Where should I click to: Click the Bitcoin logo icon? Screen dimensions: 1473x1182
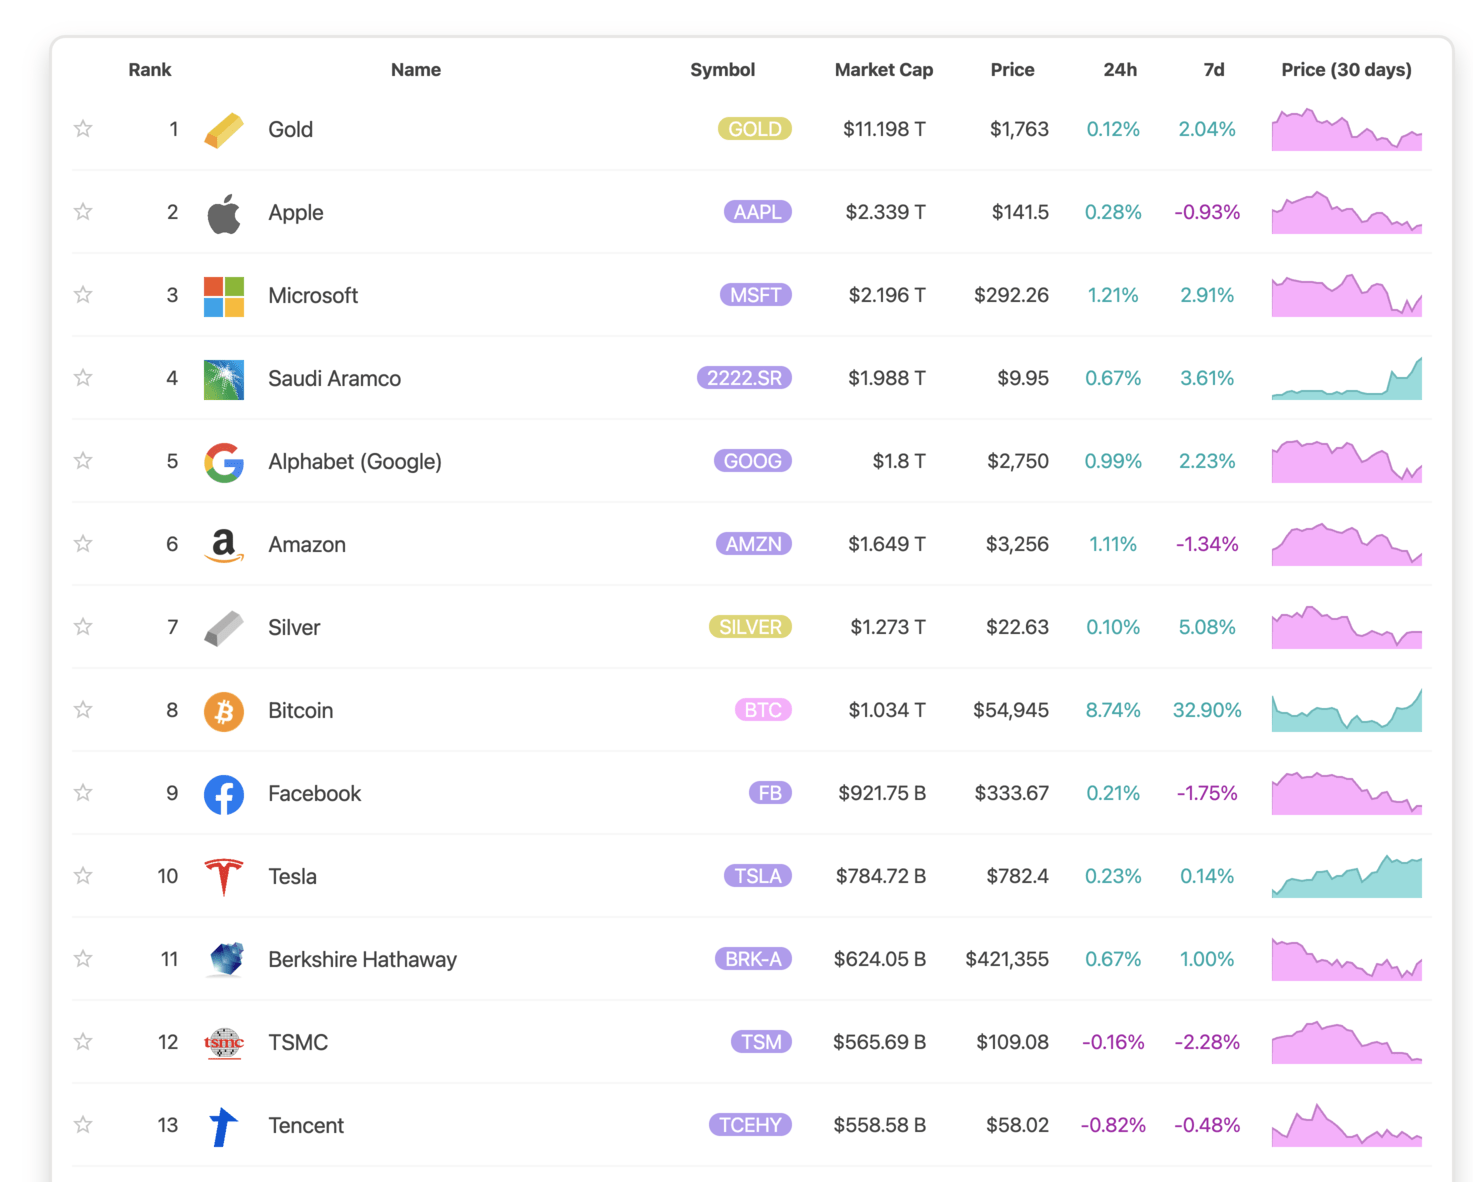224,711
